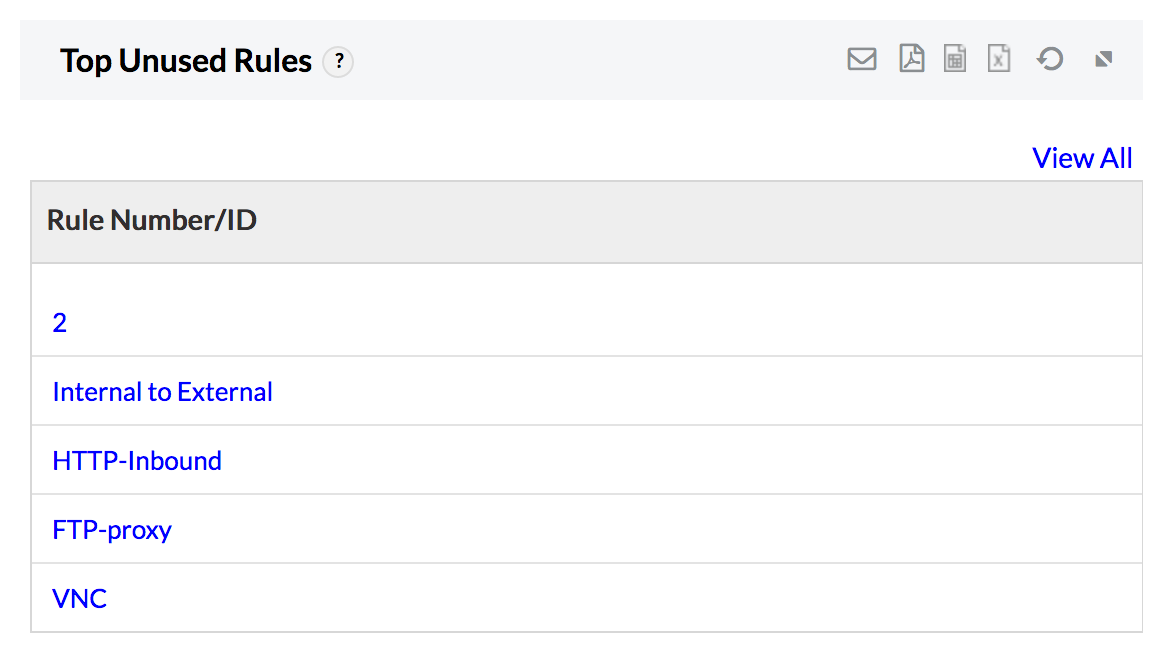Export the report as CSV
This screenshot has height=664, width=1163.
[955, 60]
